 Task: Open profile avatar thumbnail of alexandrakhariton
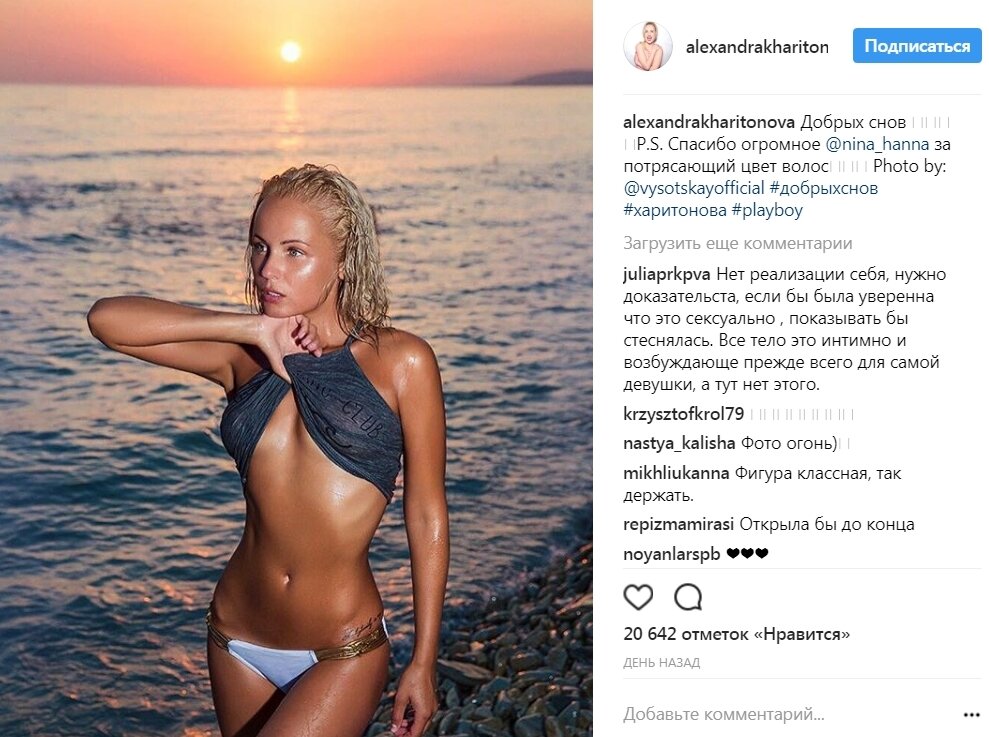(648, 46)
